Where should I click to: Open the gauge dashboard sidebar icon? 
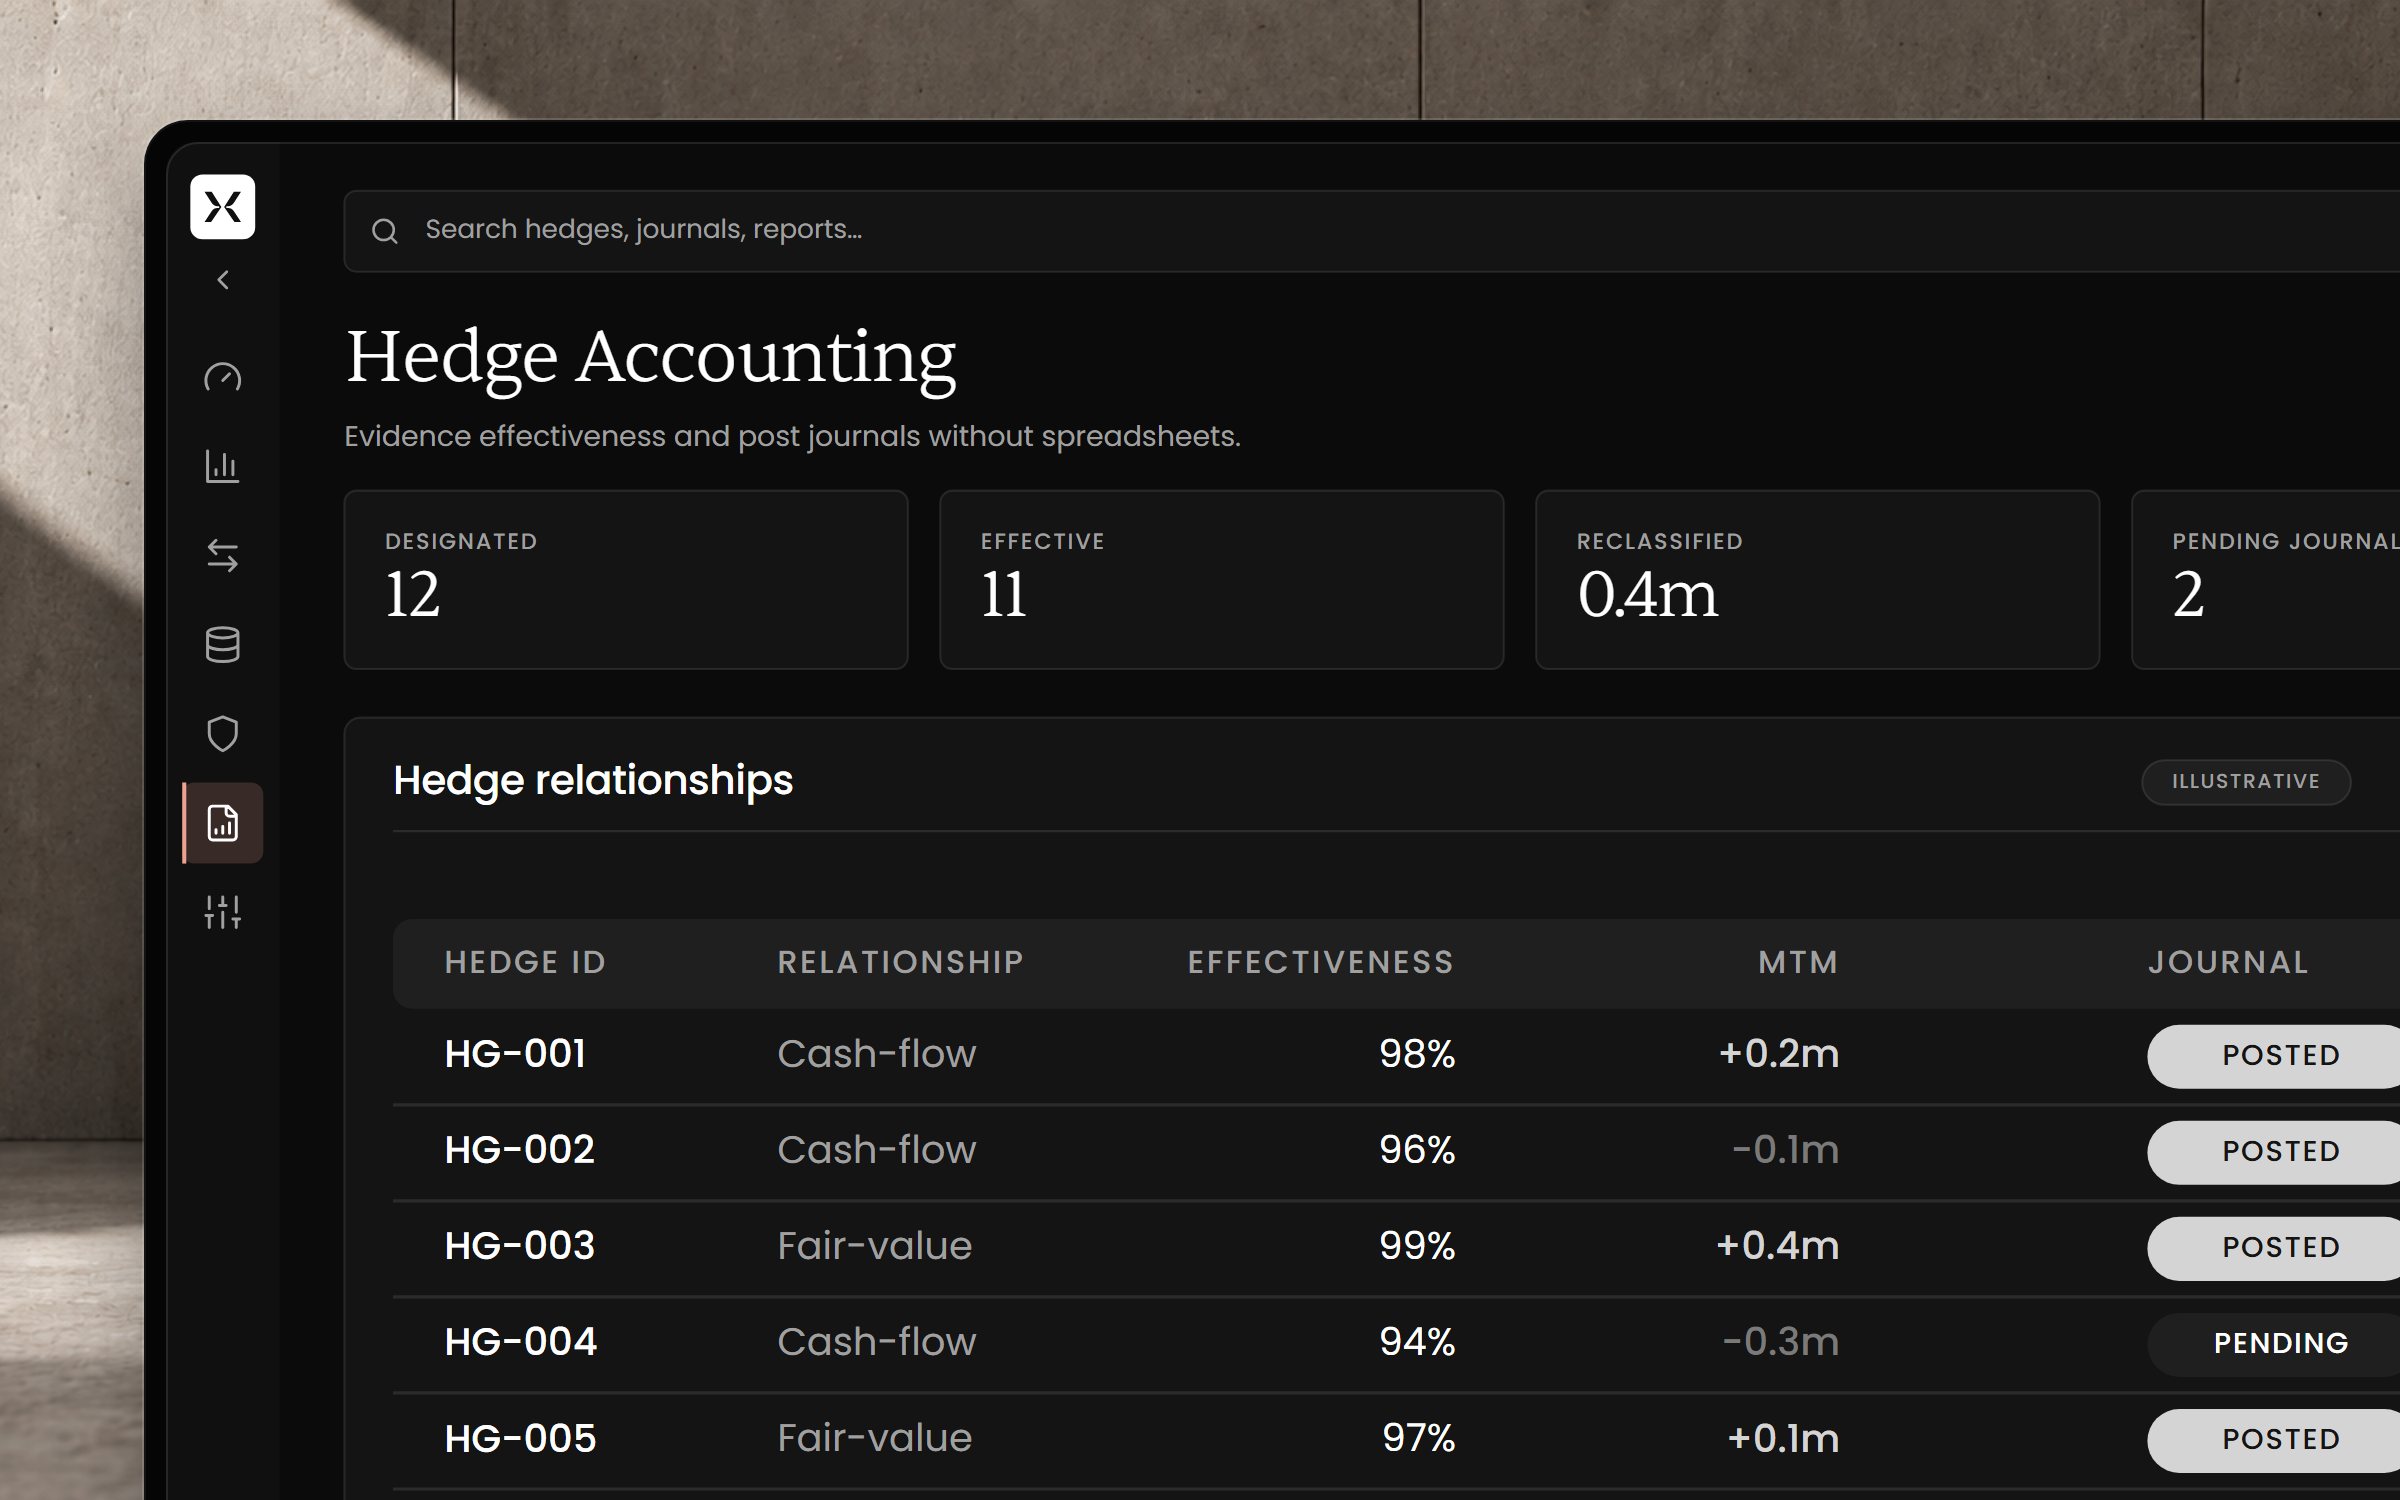pyautogui.click(x=222, y=377)
